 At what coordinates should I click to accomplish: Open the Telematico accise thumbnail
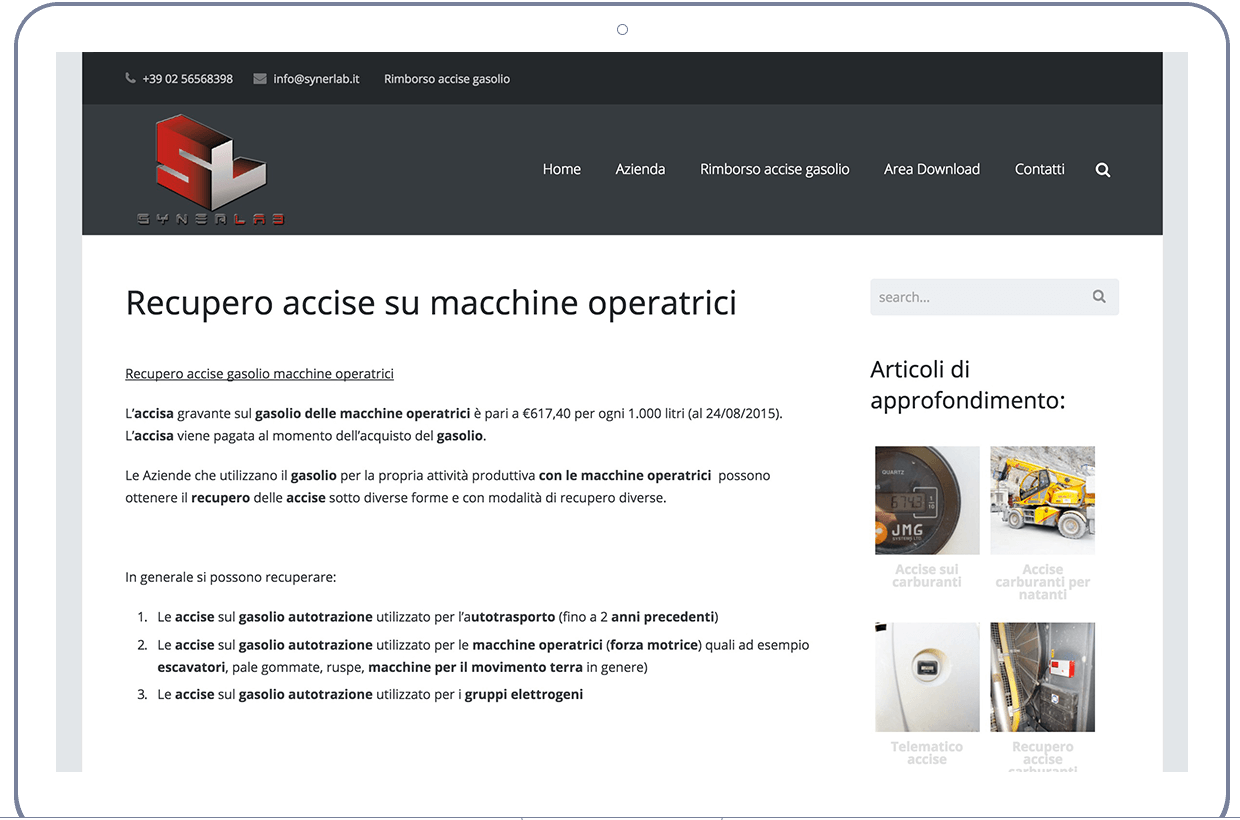point(927,677)
